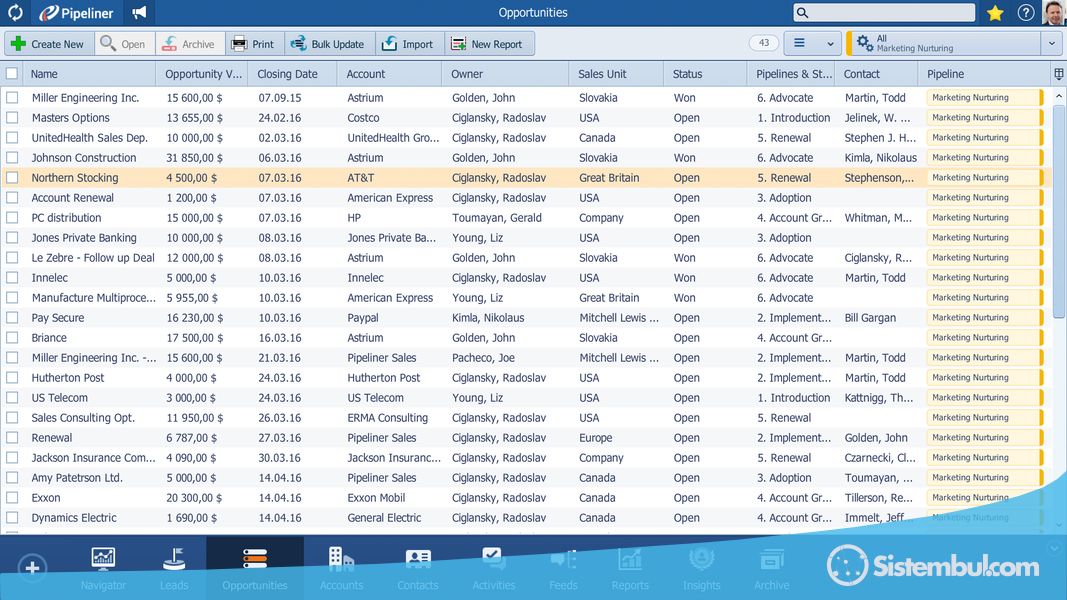Expand the list view options dropdown
This screenshot has height=600, width=1067.
point(813,44)
